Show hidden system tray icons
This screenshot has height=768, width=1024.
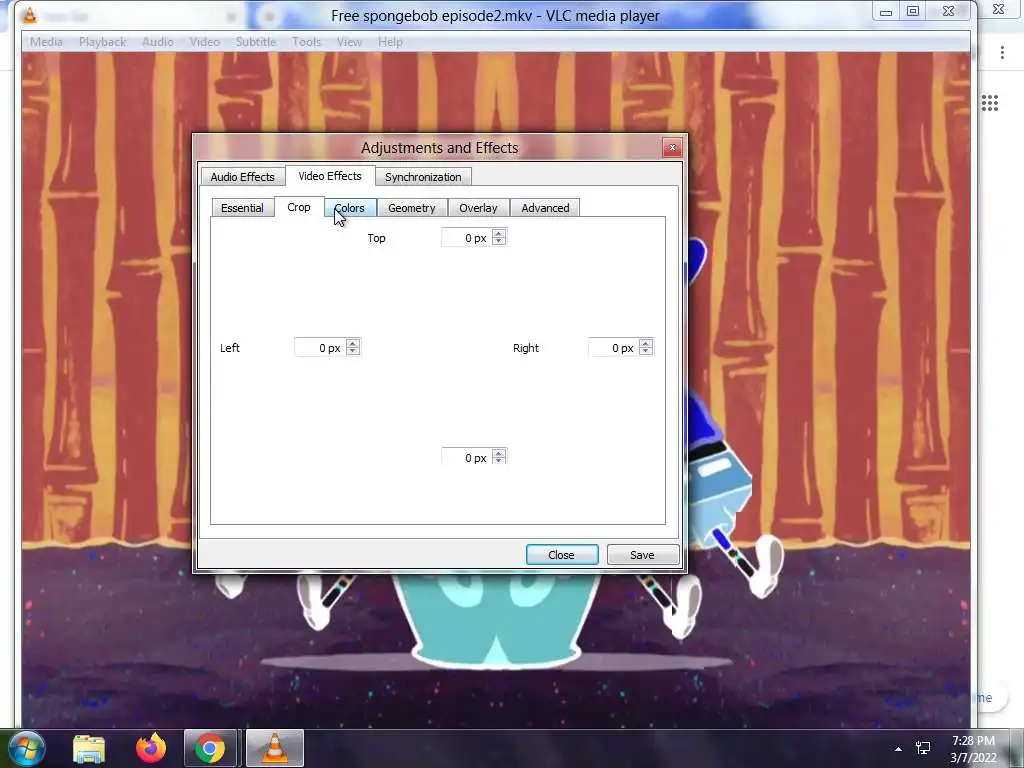coord(899,749)
